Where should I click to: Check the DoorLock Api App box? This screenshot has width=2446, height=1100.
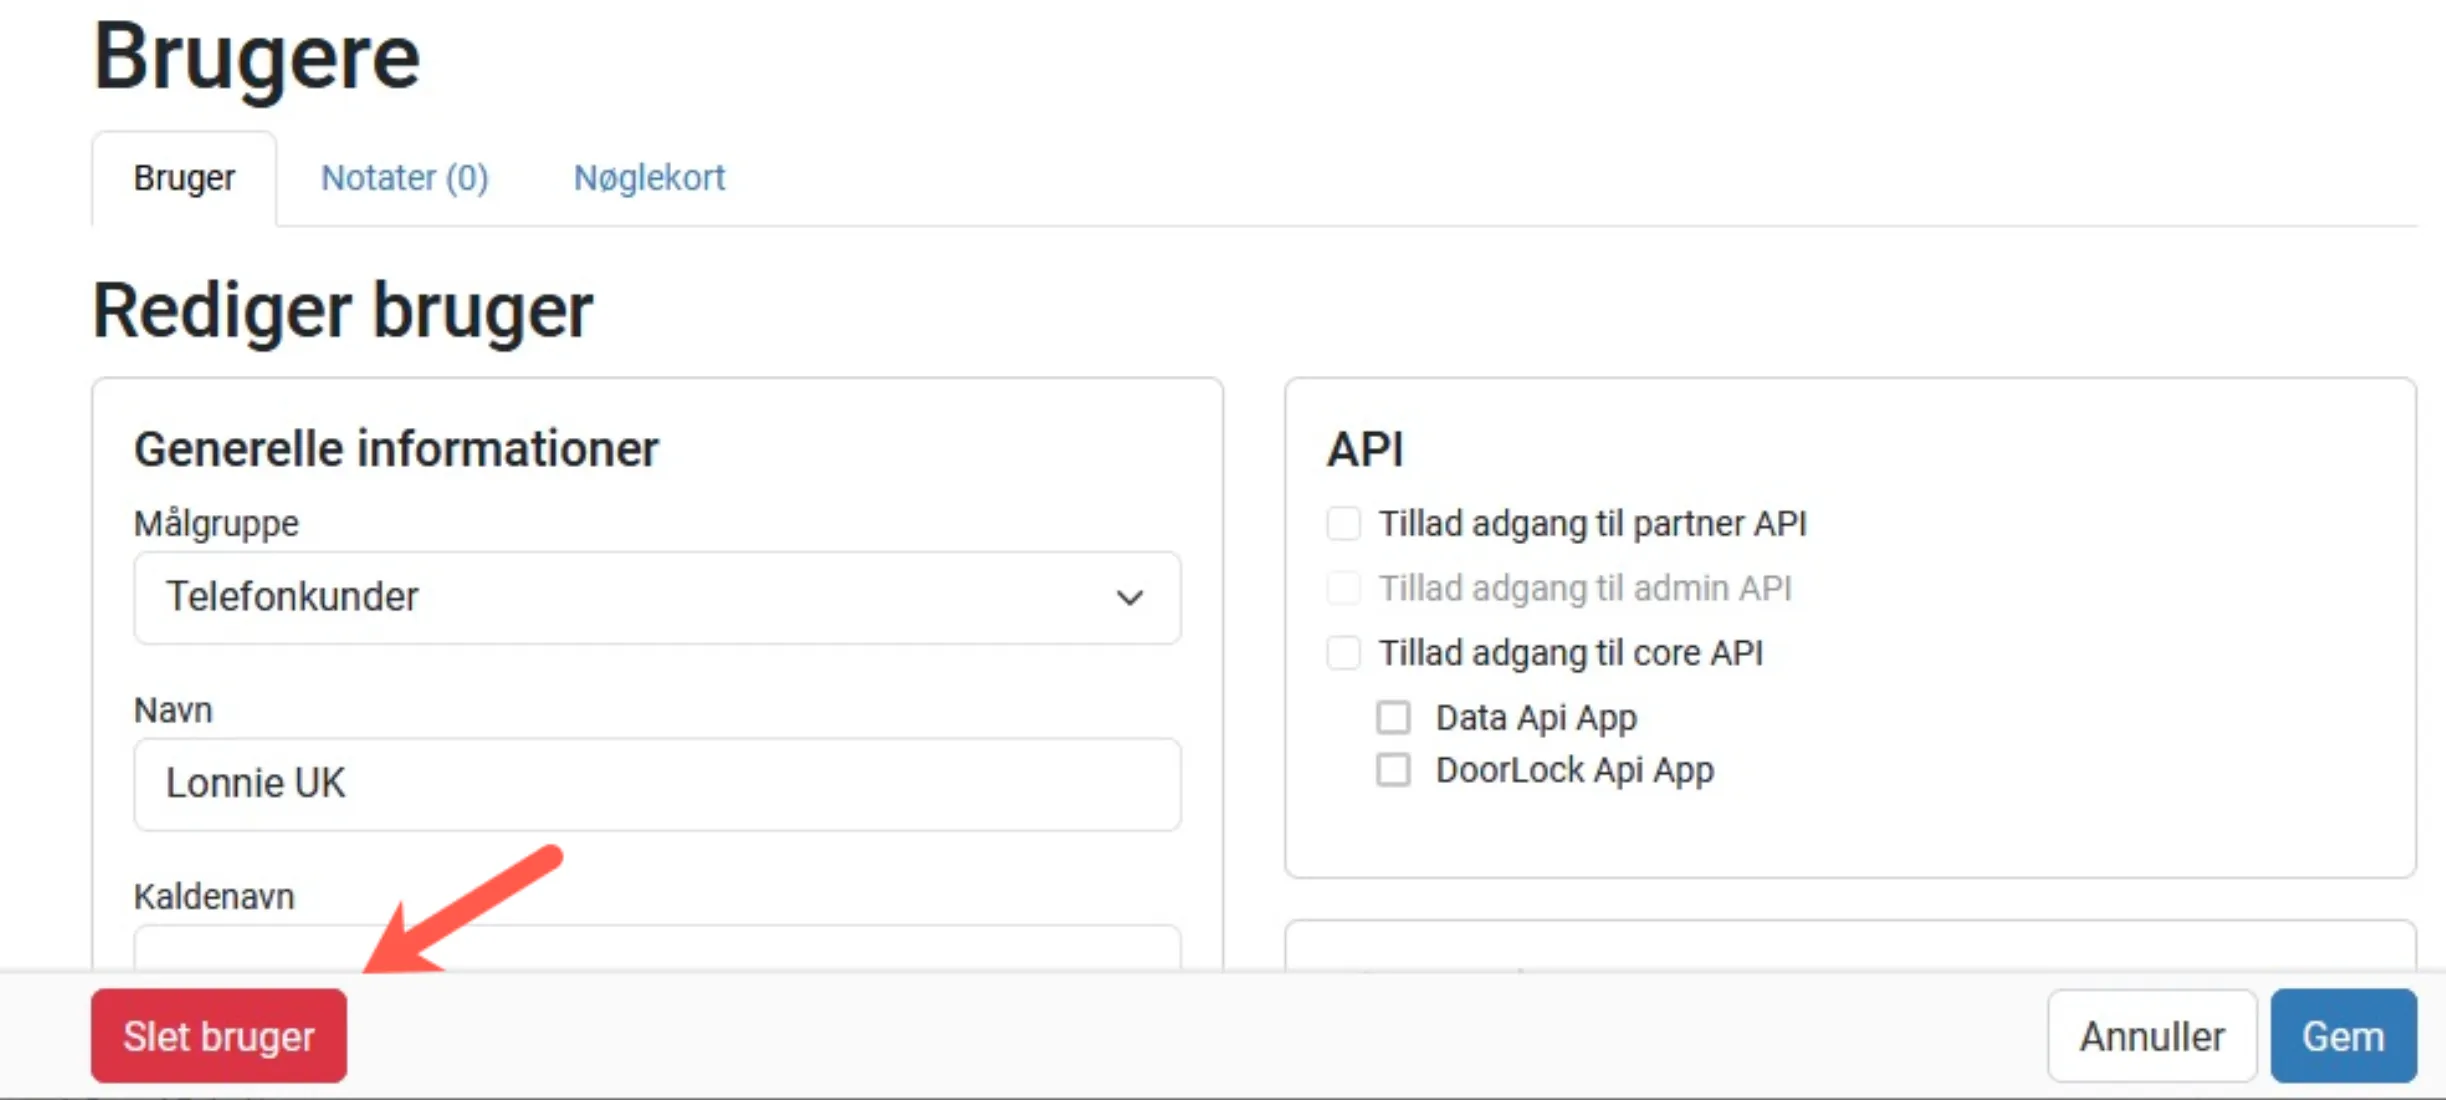[x=1393, y=770]
